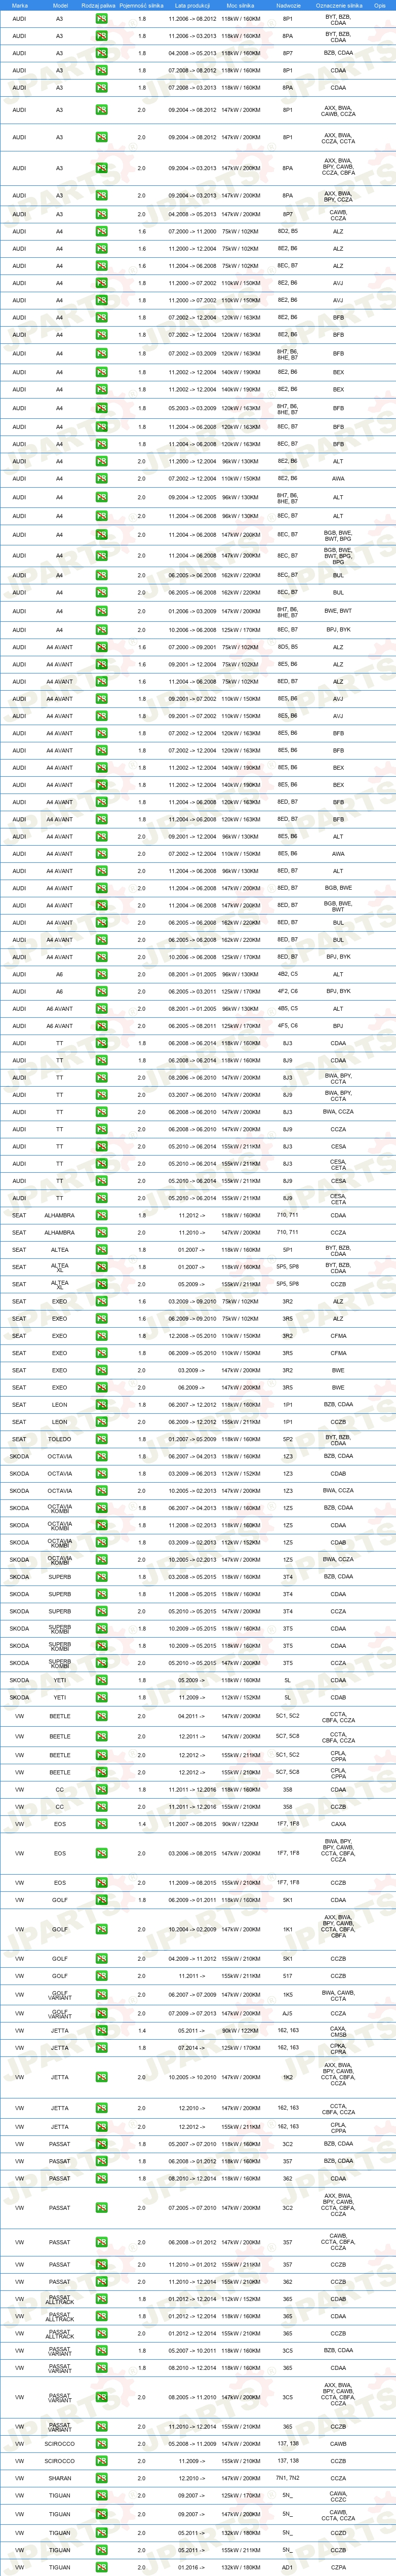Click the fuel icon in VW SCIROCCO CAWB row

101,2443
